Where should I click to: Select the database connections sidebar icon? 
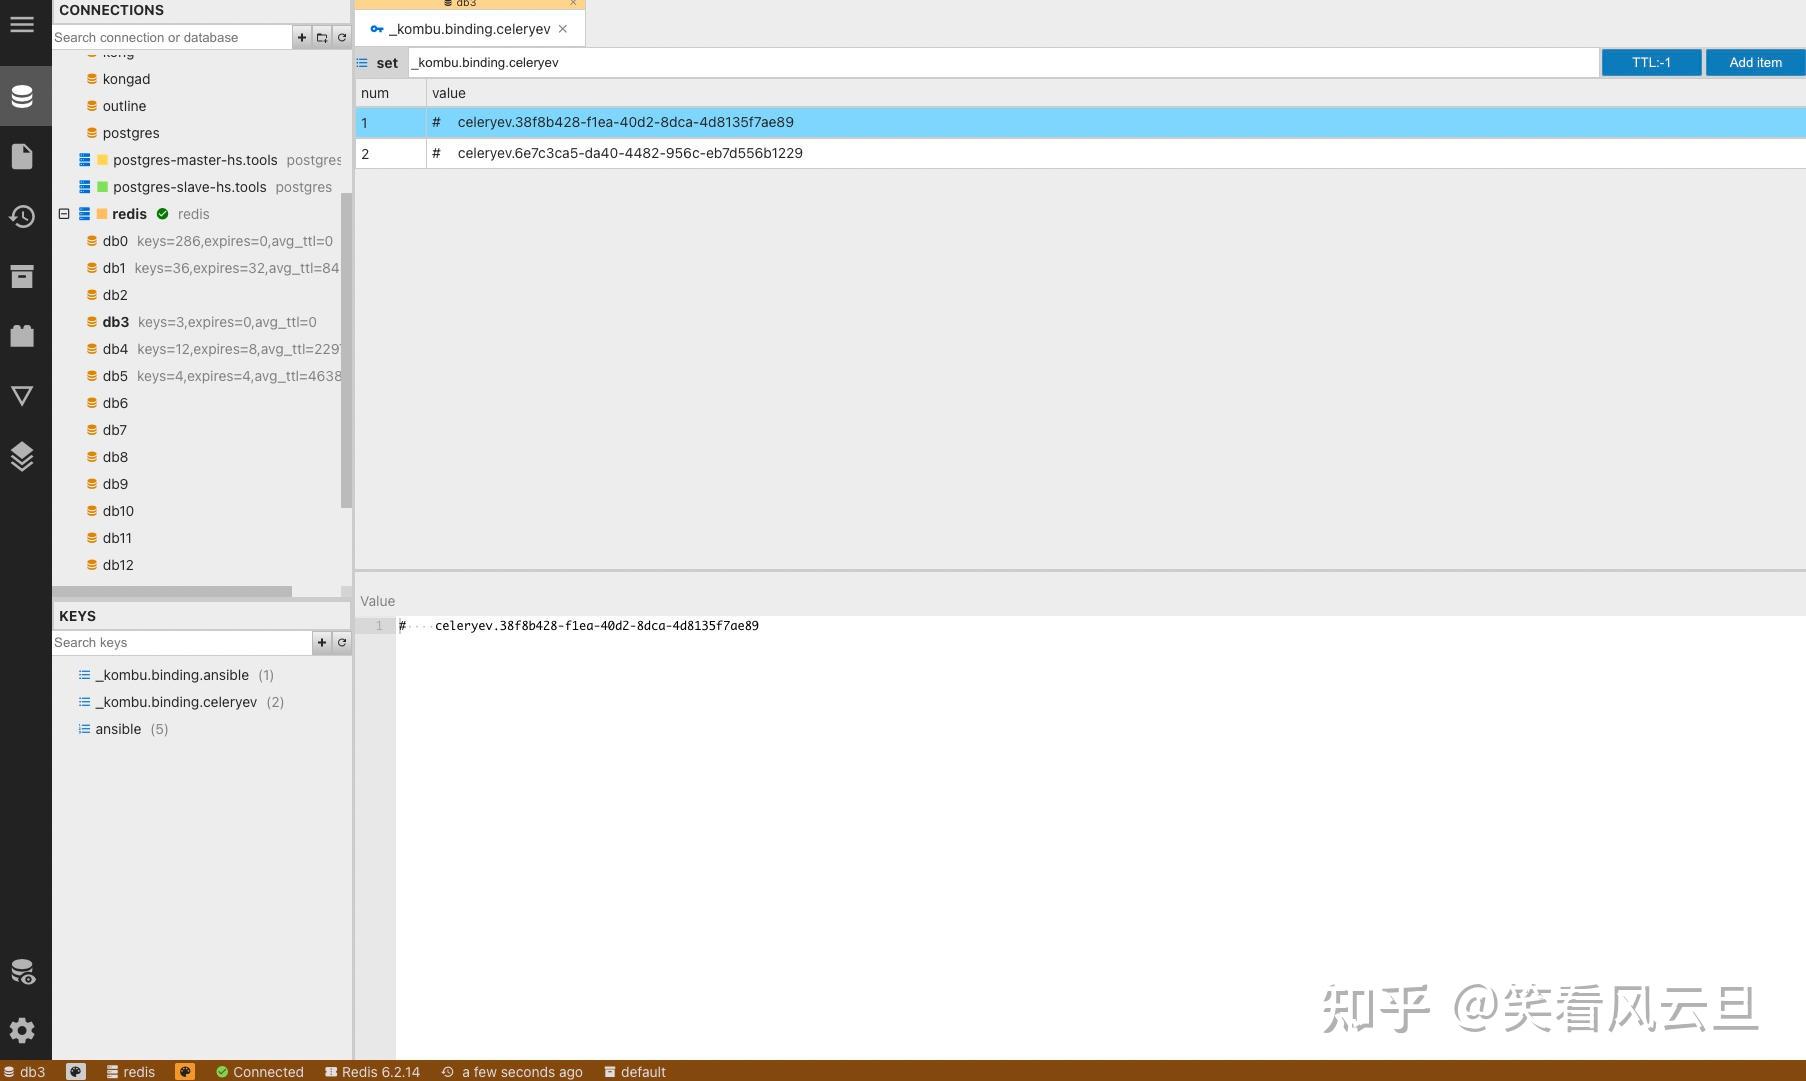pyautogui.click(x=22, y=96)
